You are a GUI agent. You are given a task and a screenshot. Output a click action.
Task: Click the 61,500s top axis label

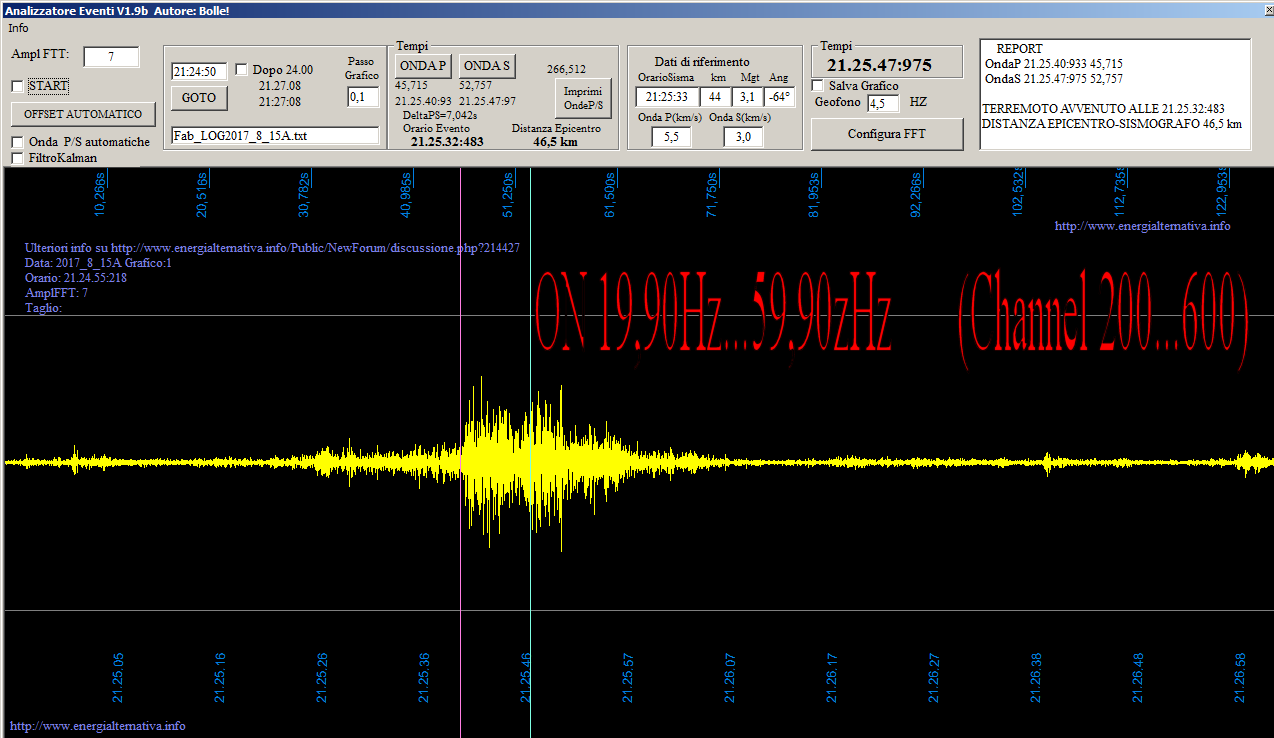point(610,193)
